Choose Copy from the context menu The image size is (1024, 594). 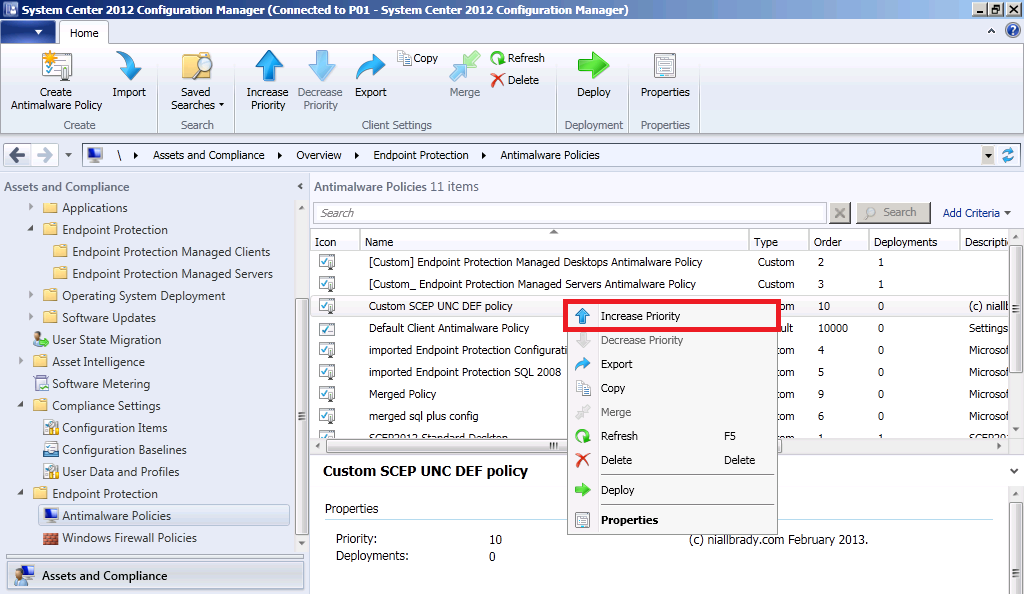click(x=672, y=388)
